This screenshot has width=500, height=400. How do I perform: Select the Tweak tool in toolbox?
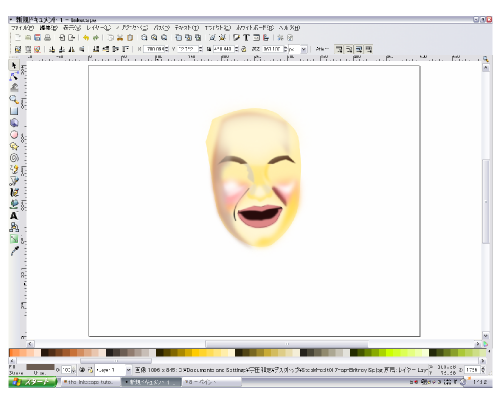(x=14, y=88)
